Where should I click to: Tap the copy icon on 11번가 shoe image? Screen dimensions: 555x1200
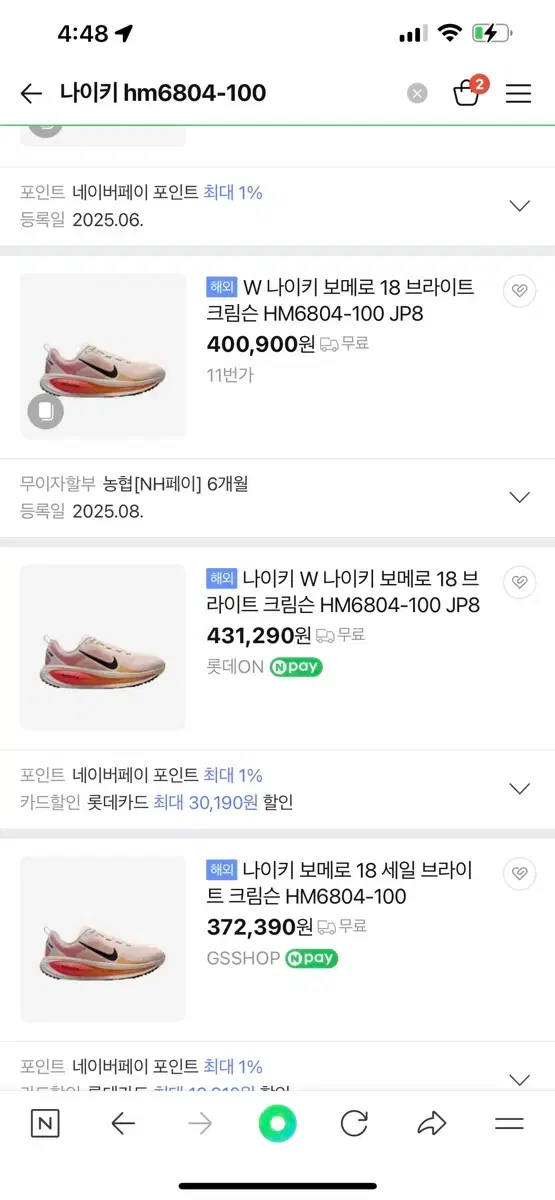point(45,411)
